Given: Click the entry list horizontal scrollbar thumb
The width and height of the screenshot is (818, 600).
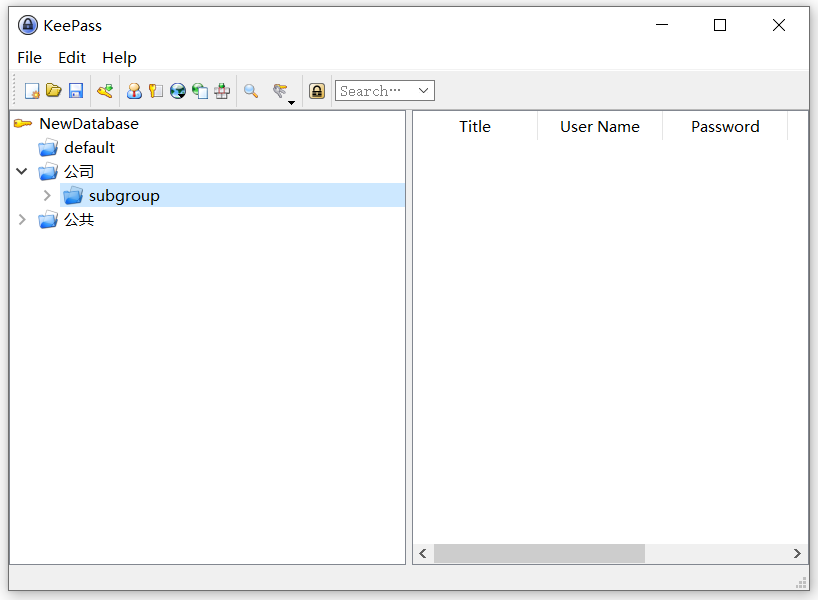Looking at the screenshot, I should [x=539, y=553].
